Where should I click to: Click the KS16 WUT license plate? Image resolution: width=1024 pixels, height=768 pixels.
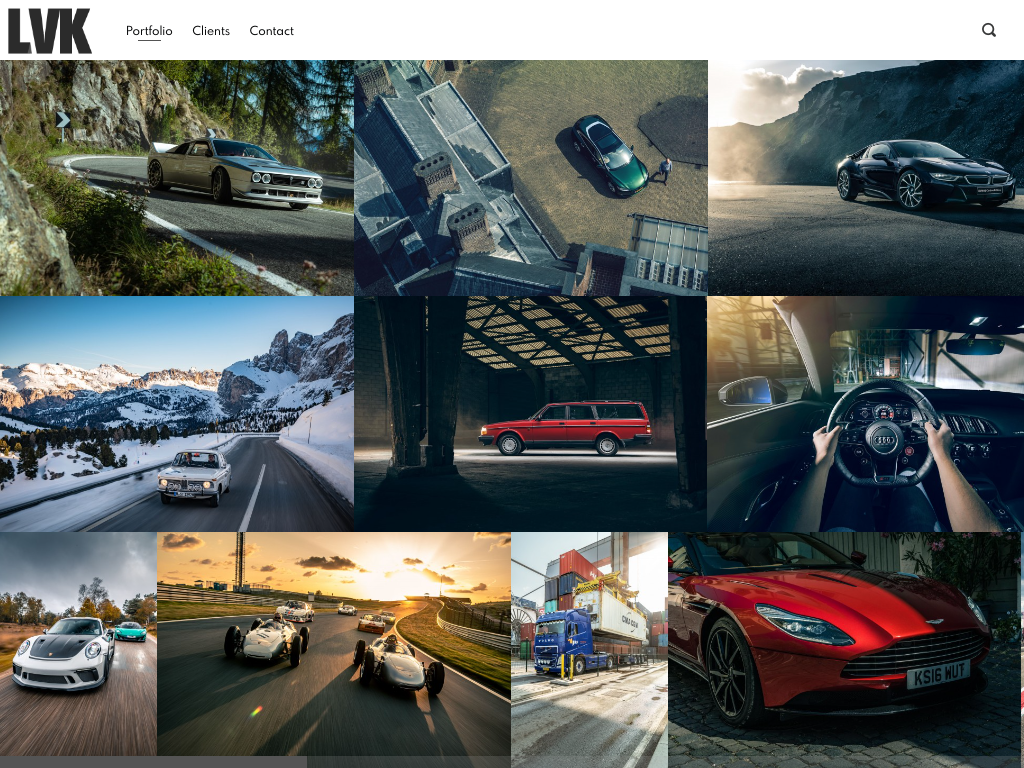[x=937, y=675]
